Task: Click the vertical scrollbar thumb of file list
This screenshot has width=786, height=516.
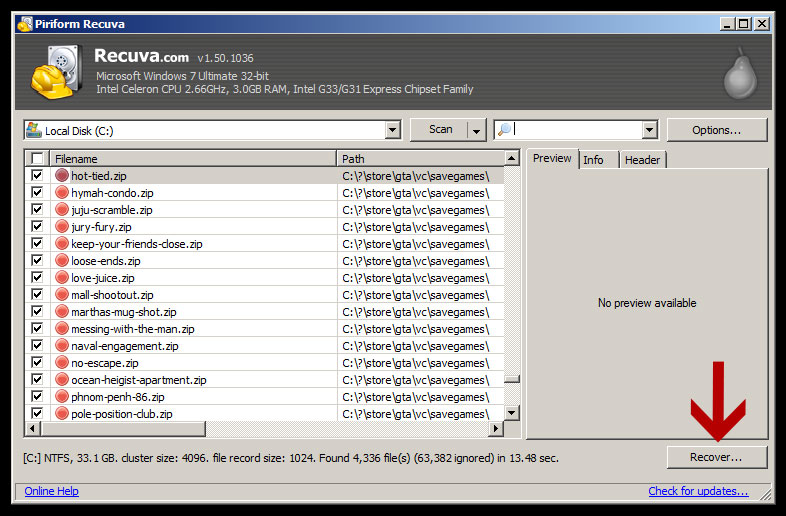Action: pos(511,379)
